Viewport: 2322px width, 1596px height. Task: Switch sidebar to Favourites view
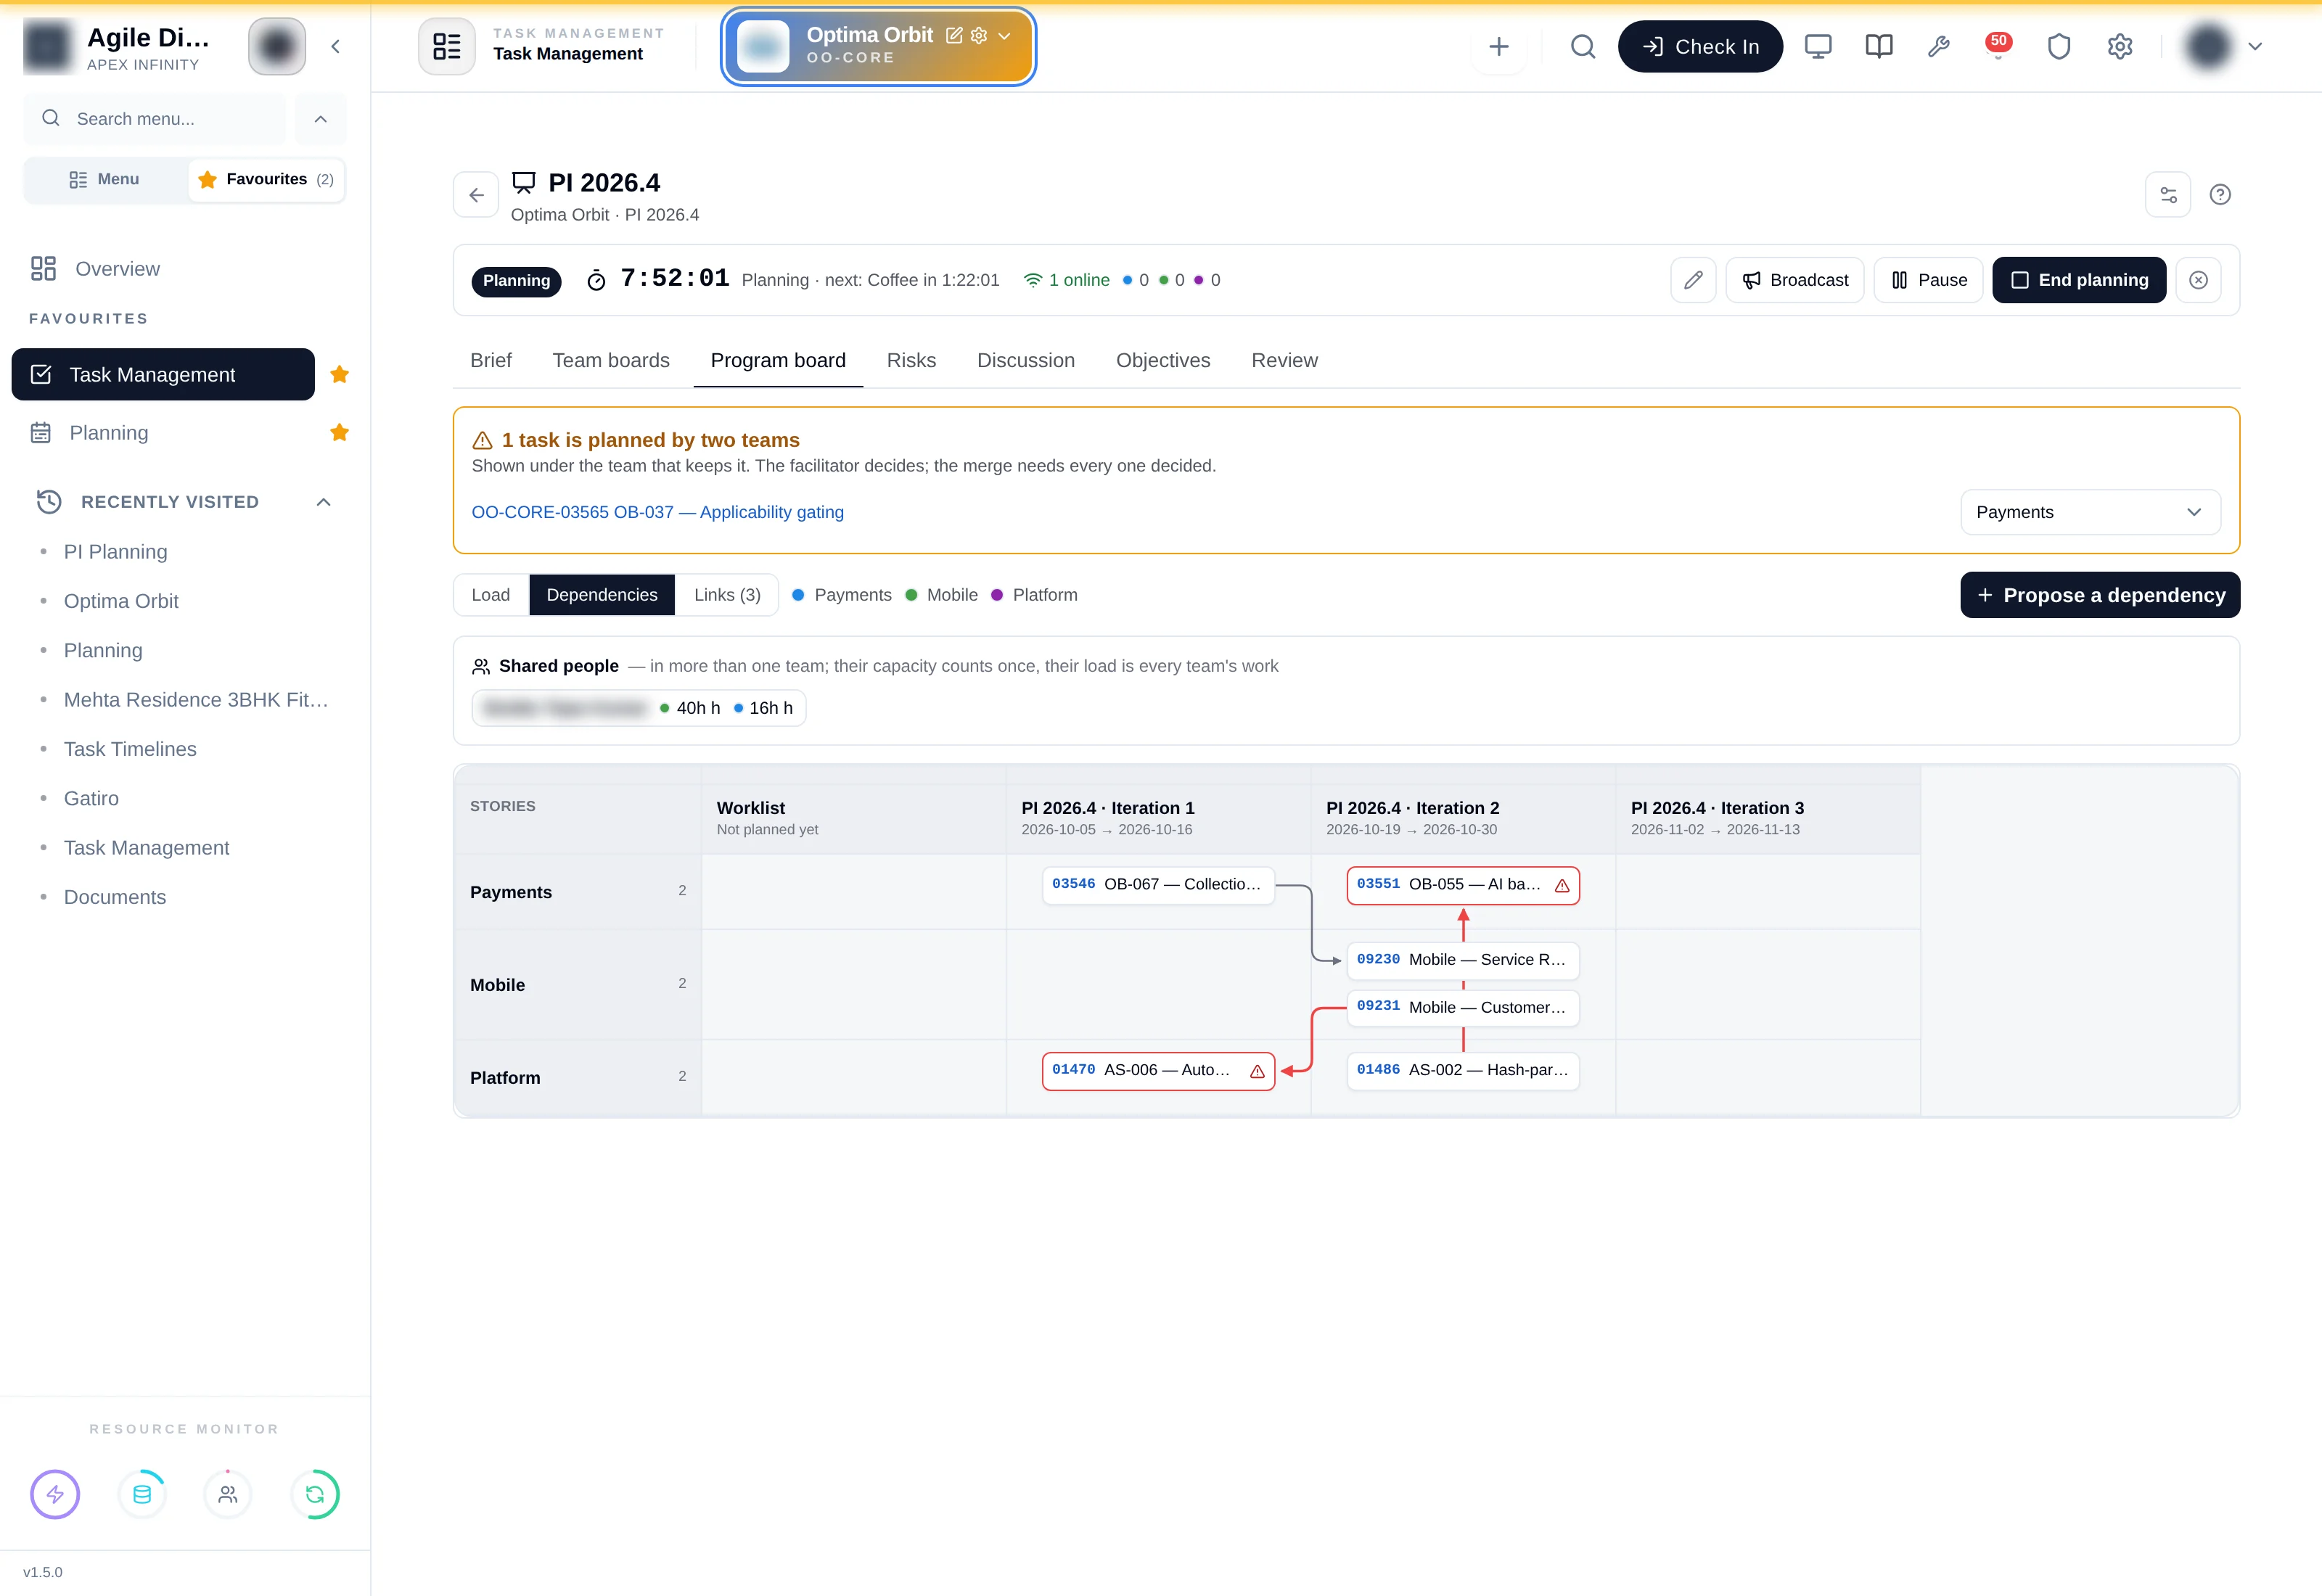tap(266, 179)
